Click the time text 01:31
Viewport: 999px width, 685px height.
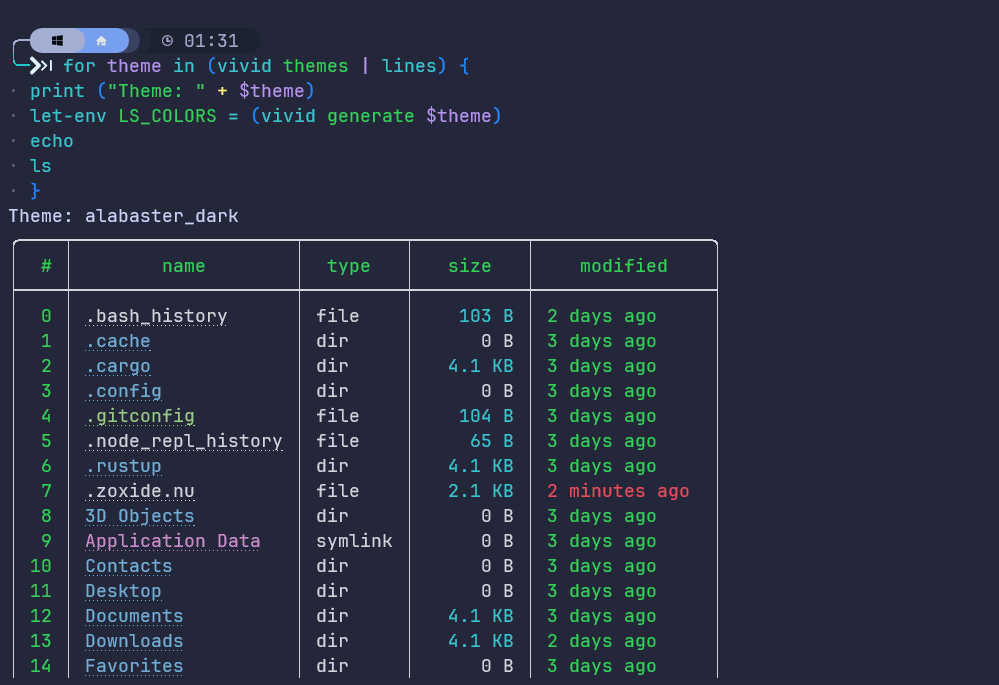point(211,41)
